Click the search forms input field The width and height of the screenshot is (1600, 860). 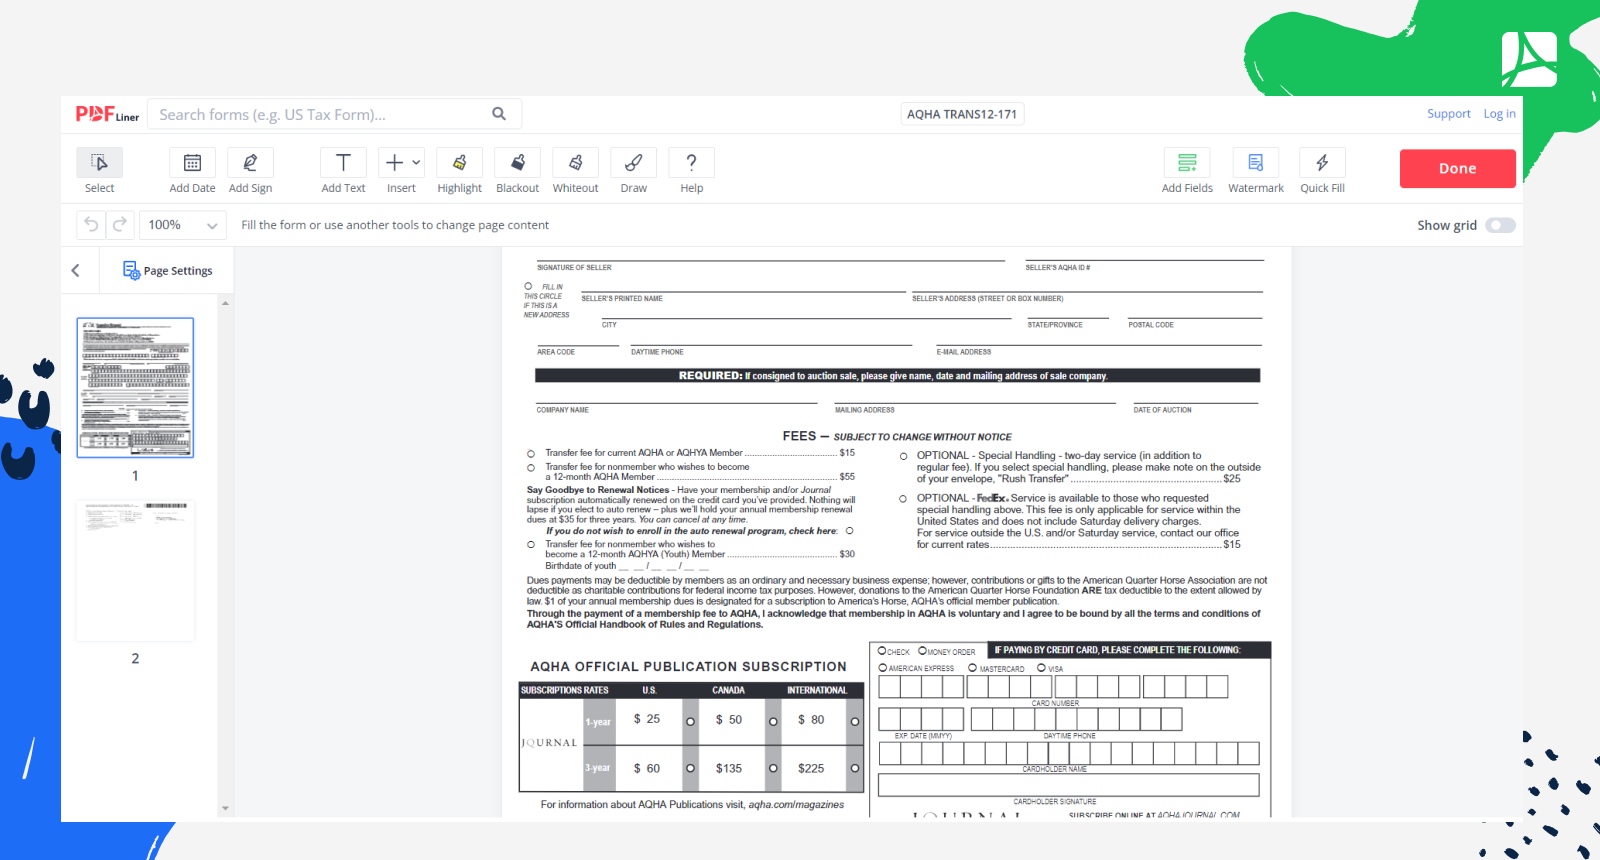pyautogui.click(x=320, y=115)
